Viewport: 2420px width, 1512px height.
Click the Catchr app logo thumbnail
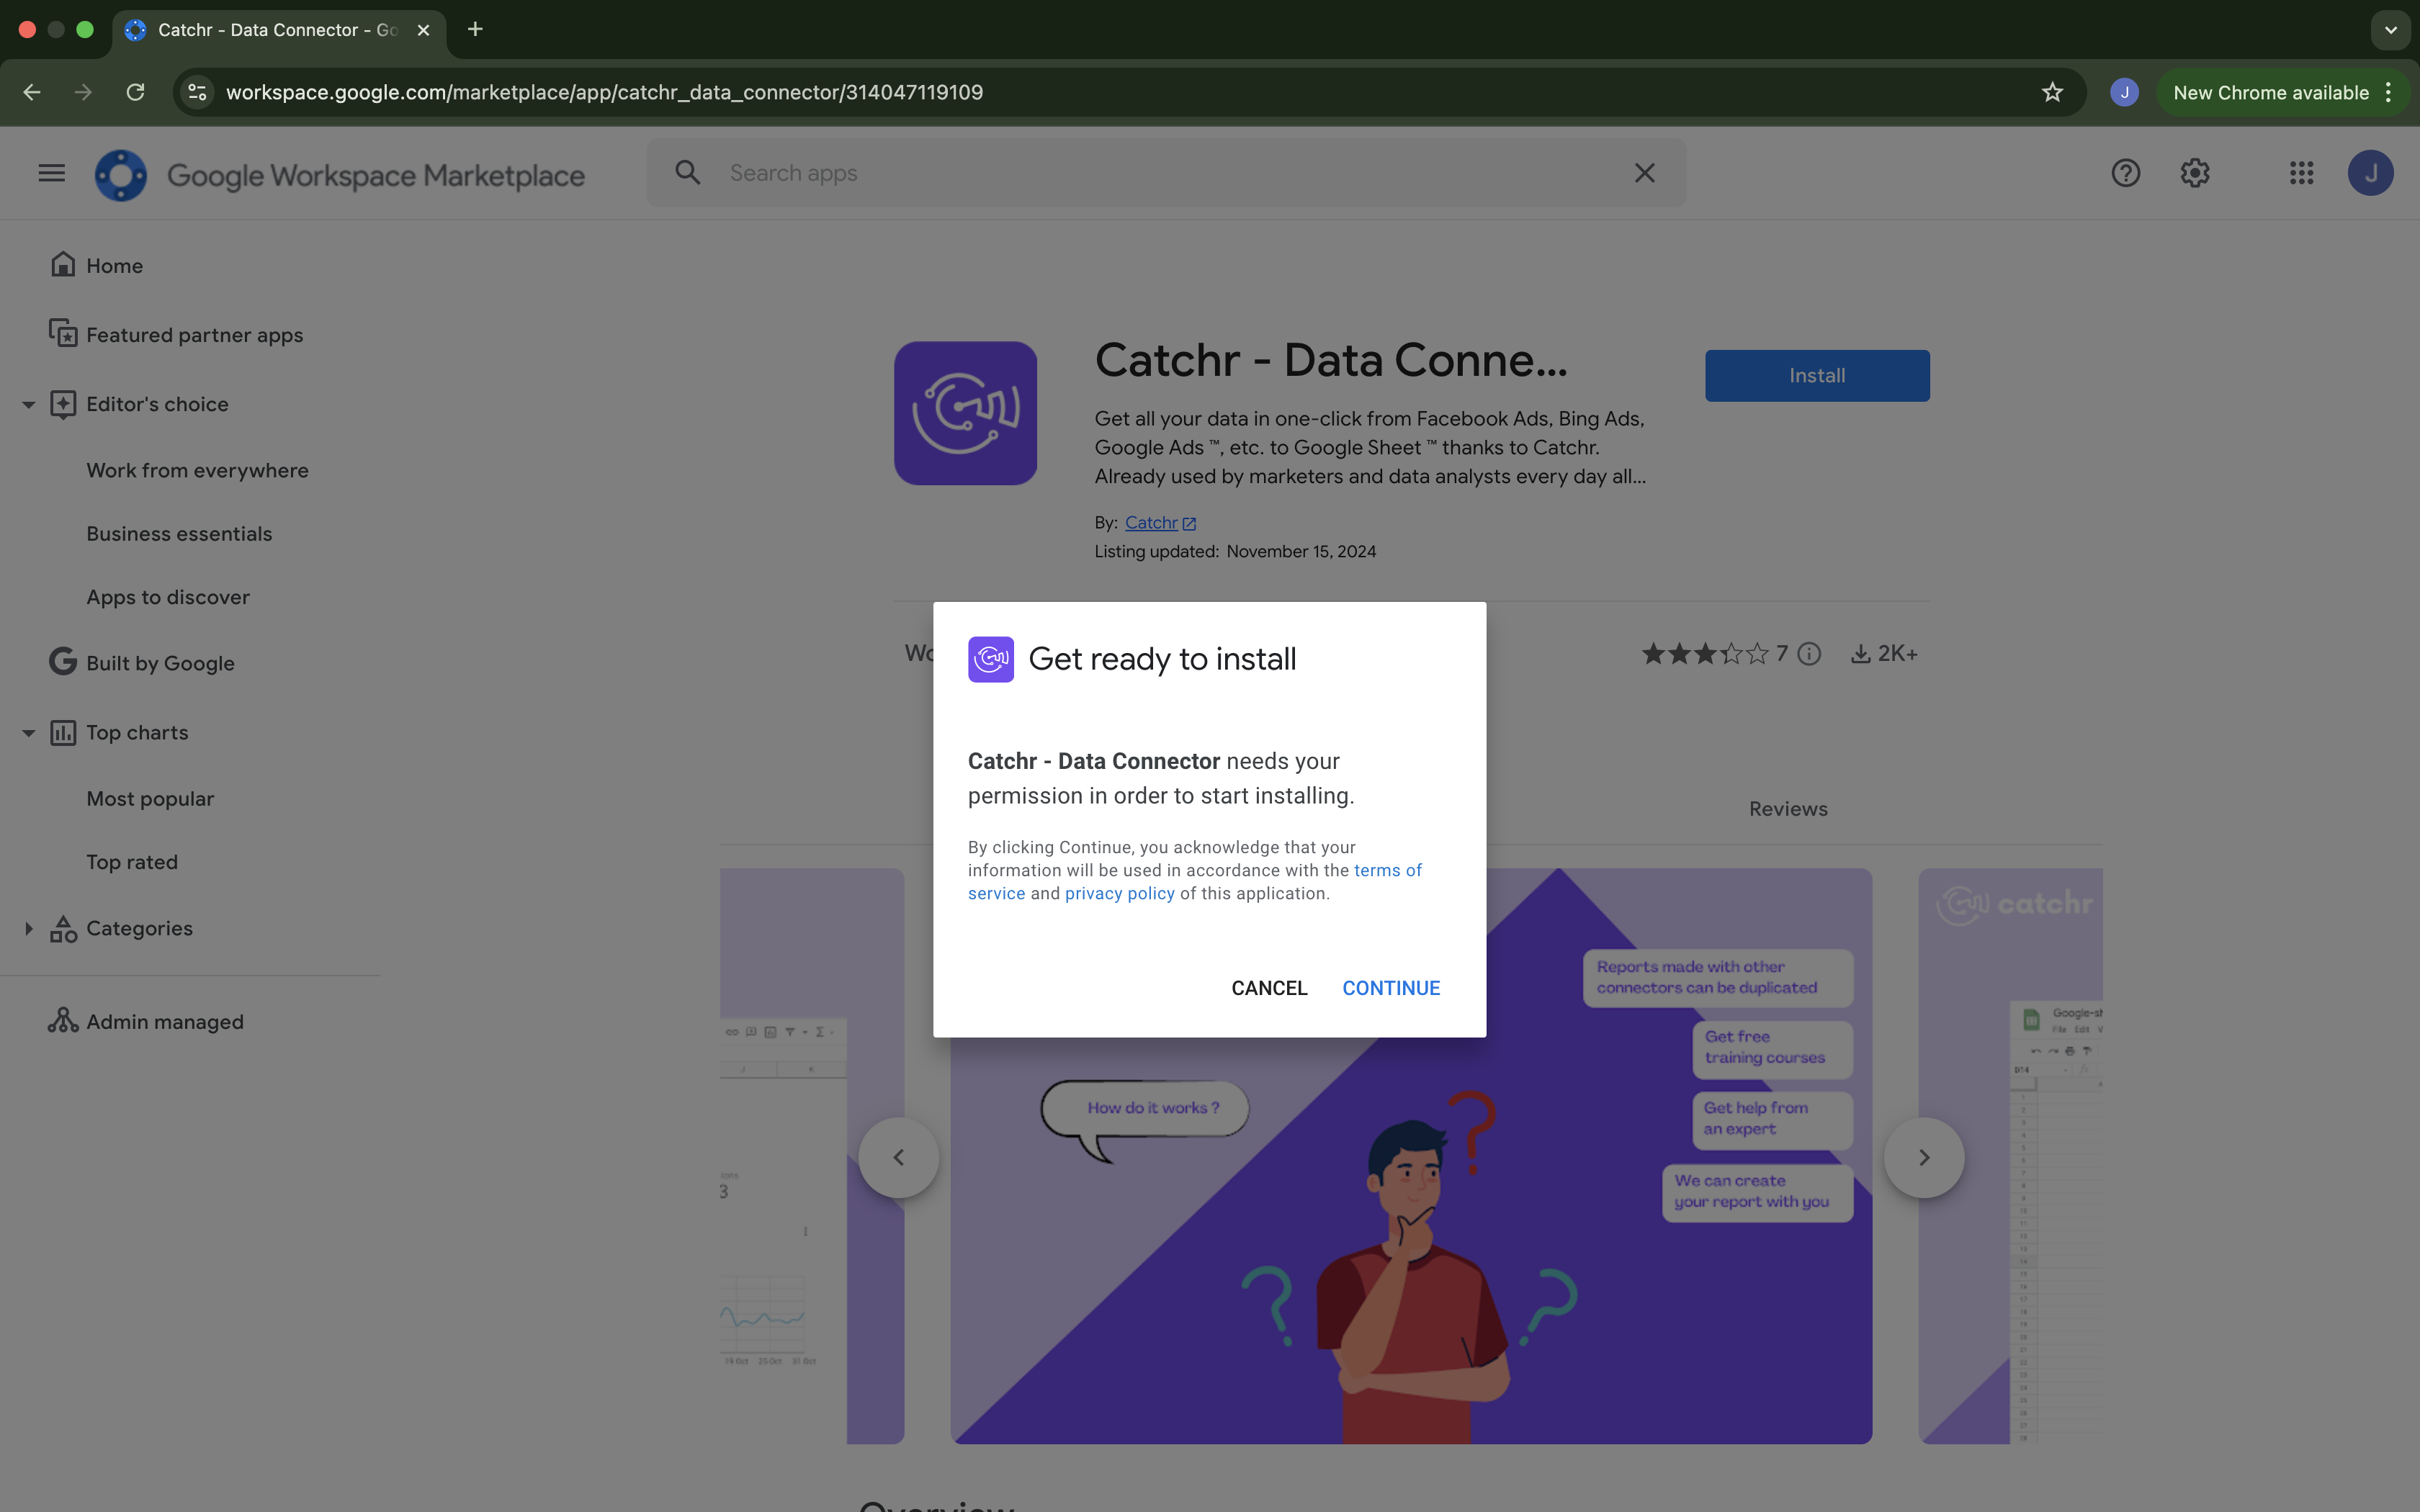[965, 413]
